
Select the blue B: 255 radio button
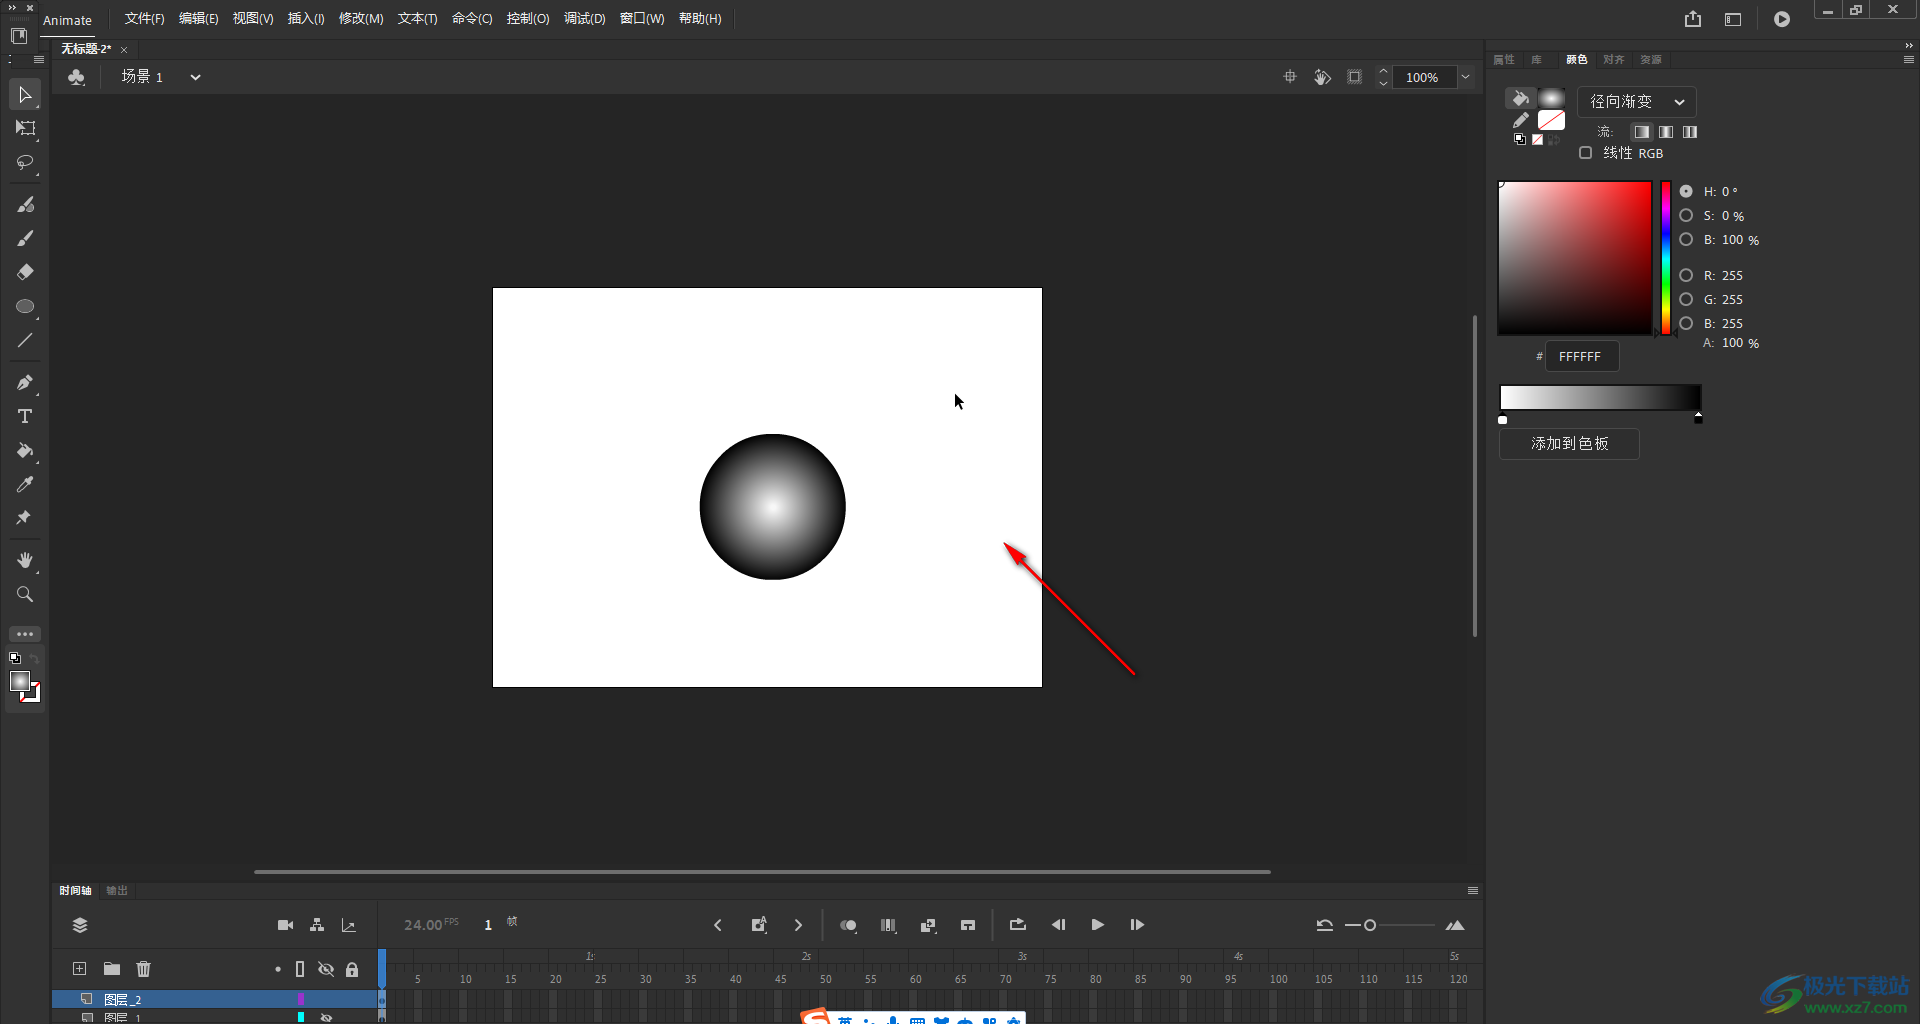(1686, 323)
